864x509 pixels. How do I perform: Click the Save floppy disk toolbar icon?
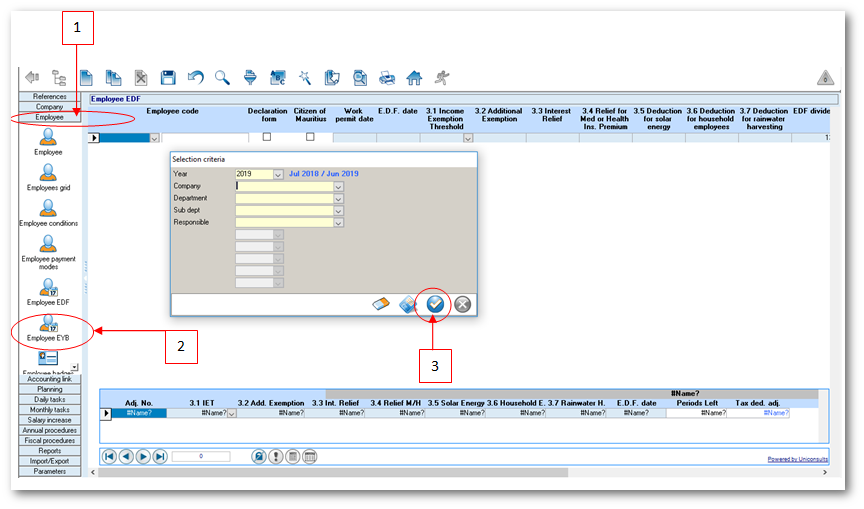point(168,77)
